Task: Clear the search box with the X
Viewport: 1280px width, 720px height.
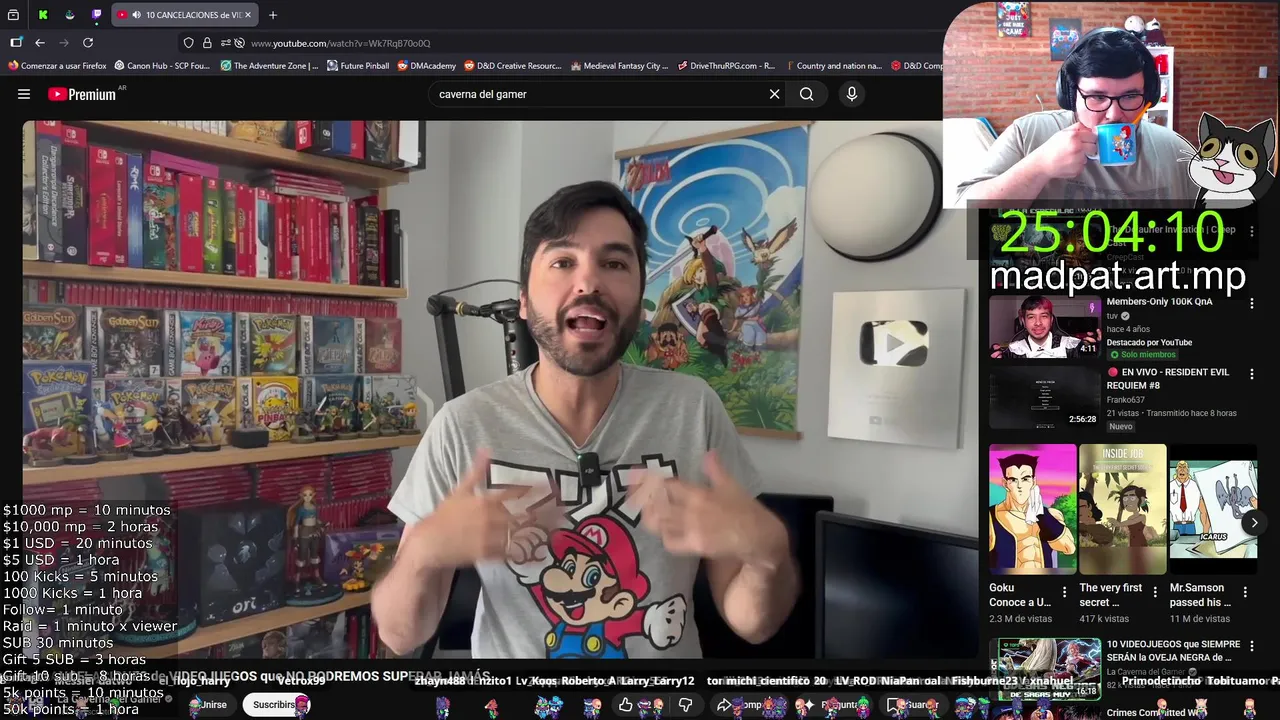Action: click(x=774, y=94)
